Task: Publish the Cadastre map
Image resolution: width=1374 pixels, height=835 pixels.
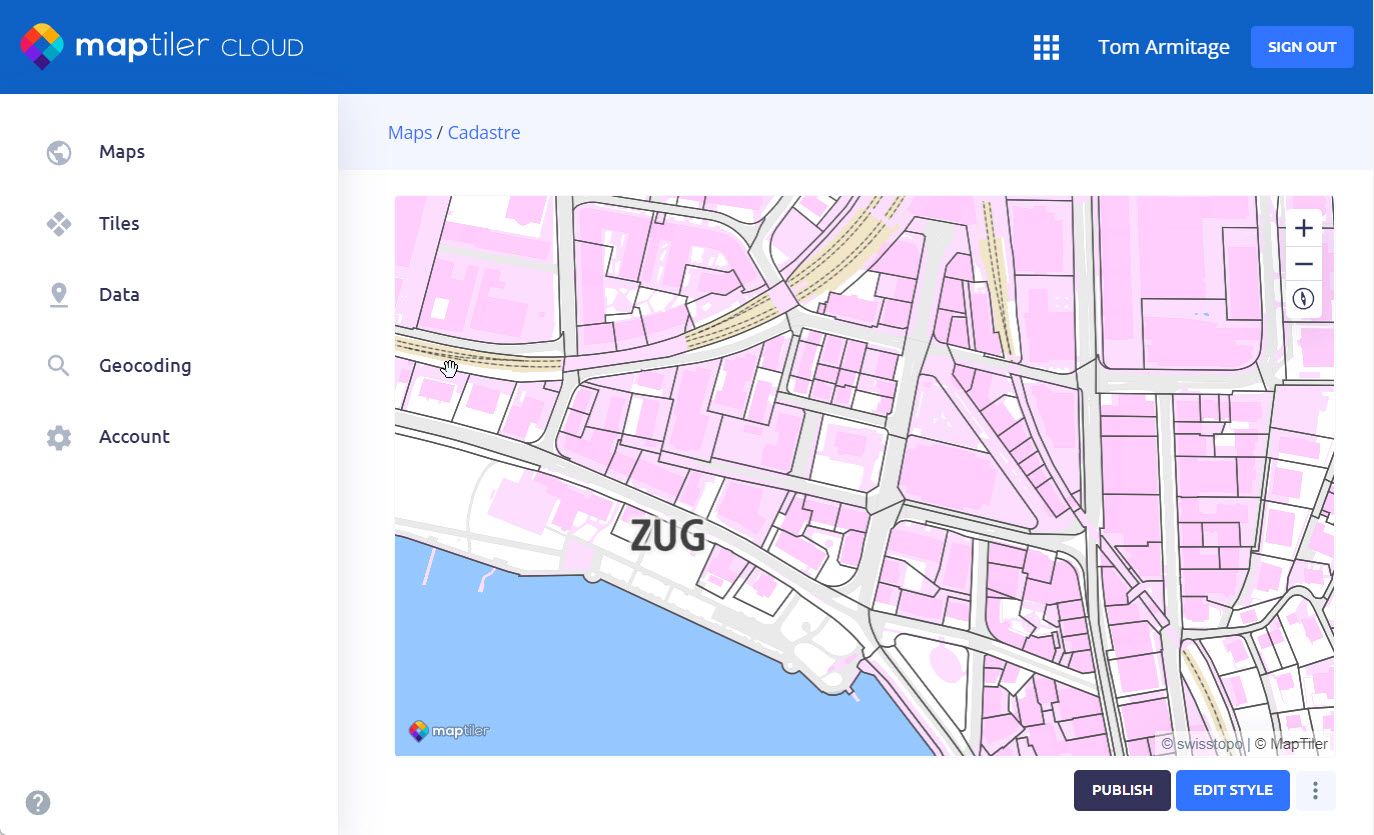Action: point(1122,790)
